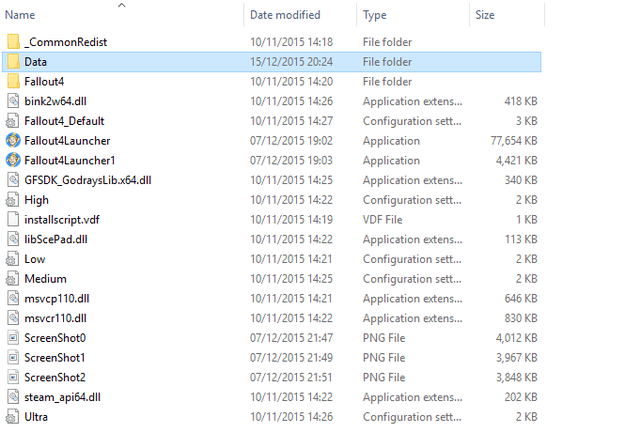
Task: Select the steam_api64.dll file name
Action: [62, 397]
